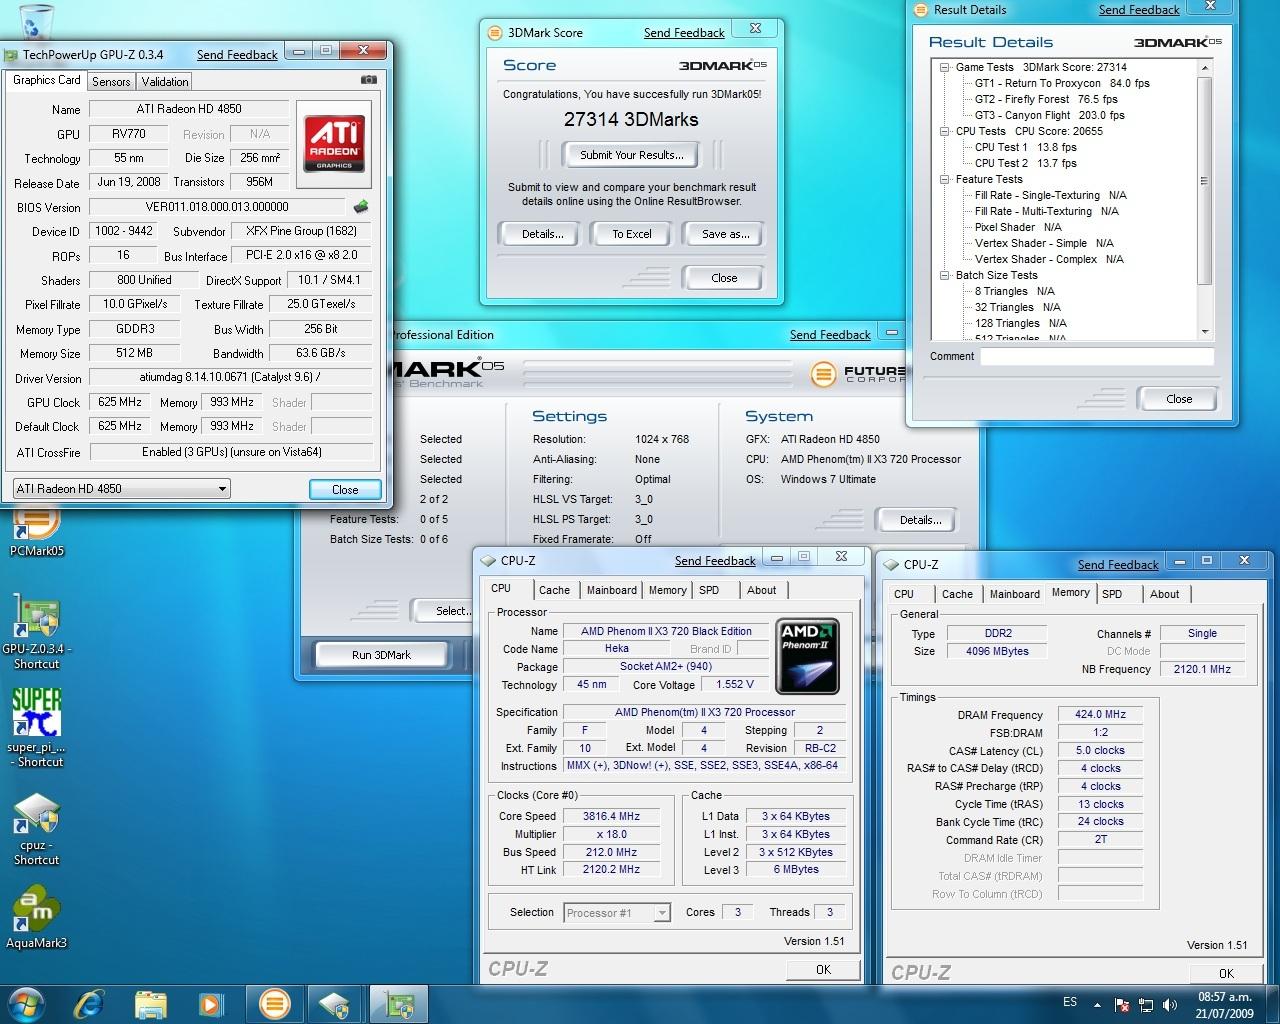Open the About tab in right CPU-Z
This screenshot has height=1024, width=1280.
coord(1164,594)
